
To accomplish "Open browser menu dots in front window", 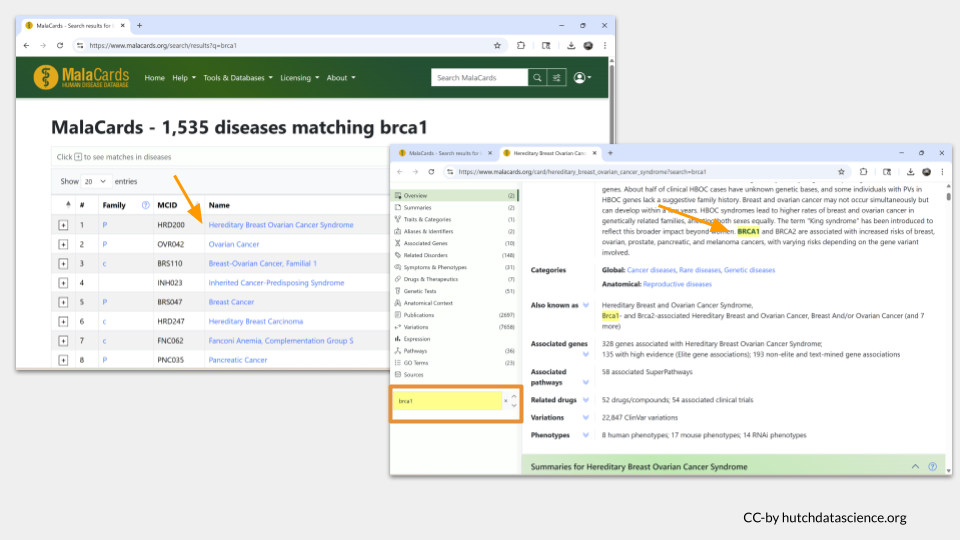I will click(942, 172).
